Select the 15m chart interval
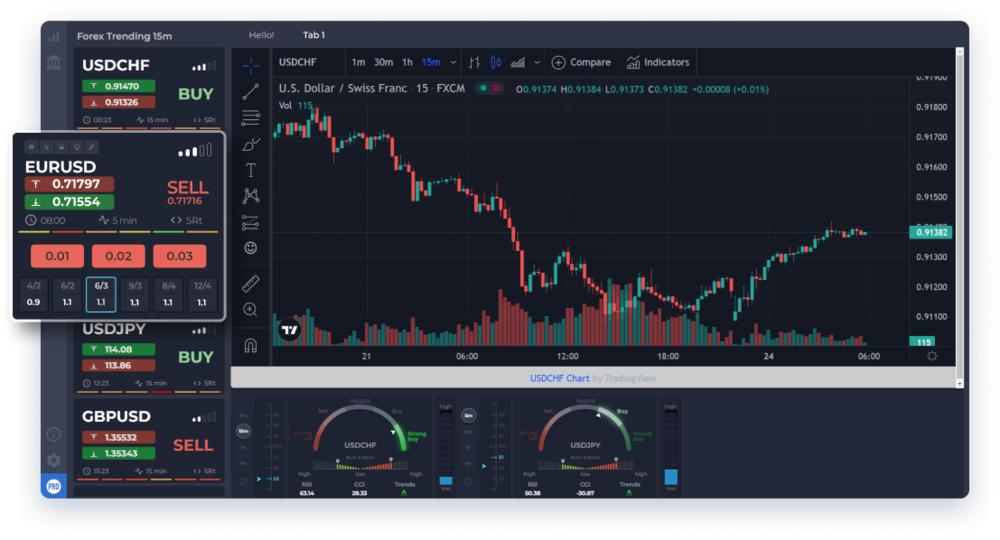This screenshot has height=540, width=1000. 431,62
